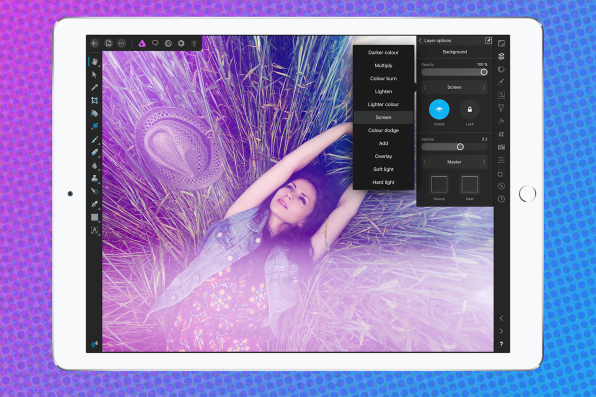Open the Layers studio stack icon
Image resolution: width=596 pixels, height=397 pixels.
(501, 56)
